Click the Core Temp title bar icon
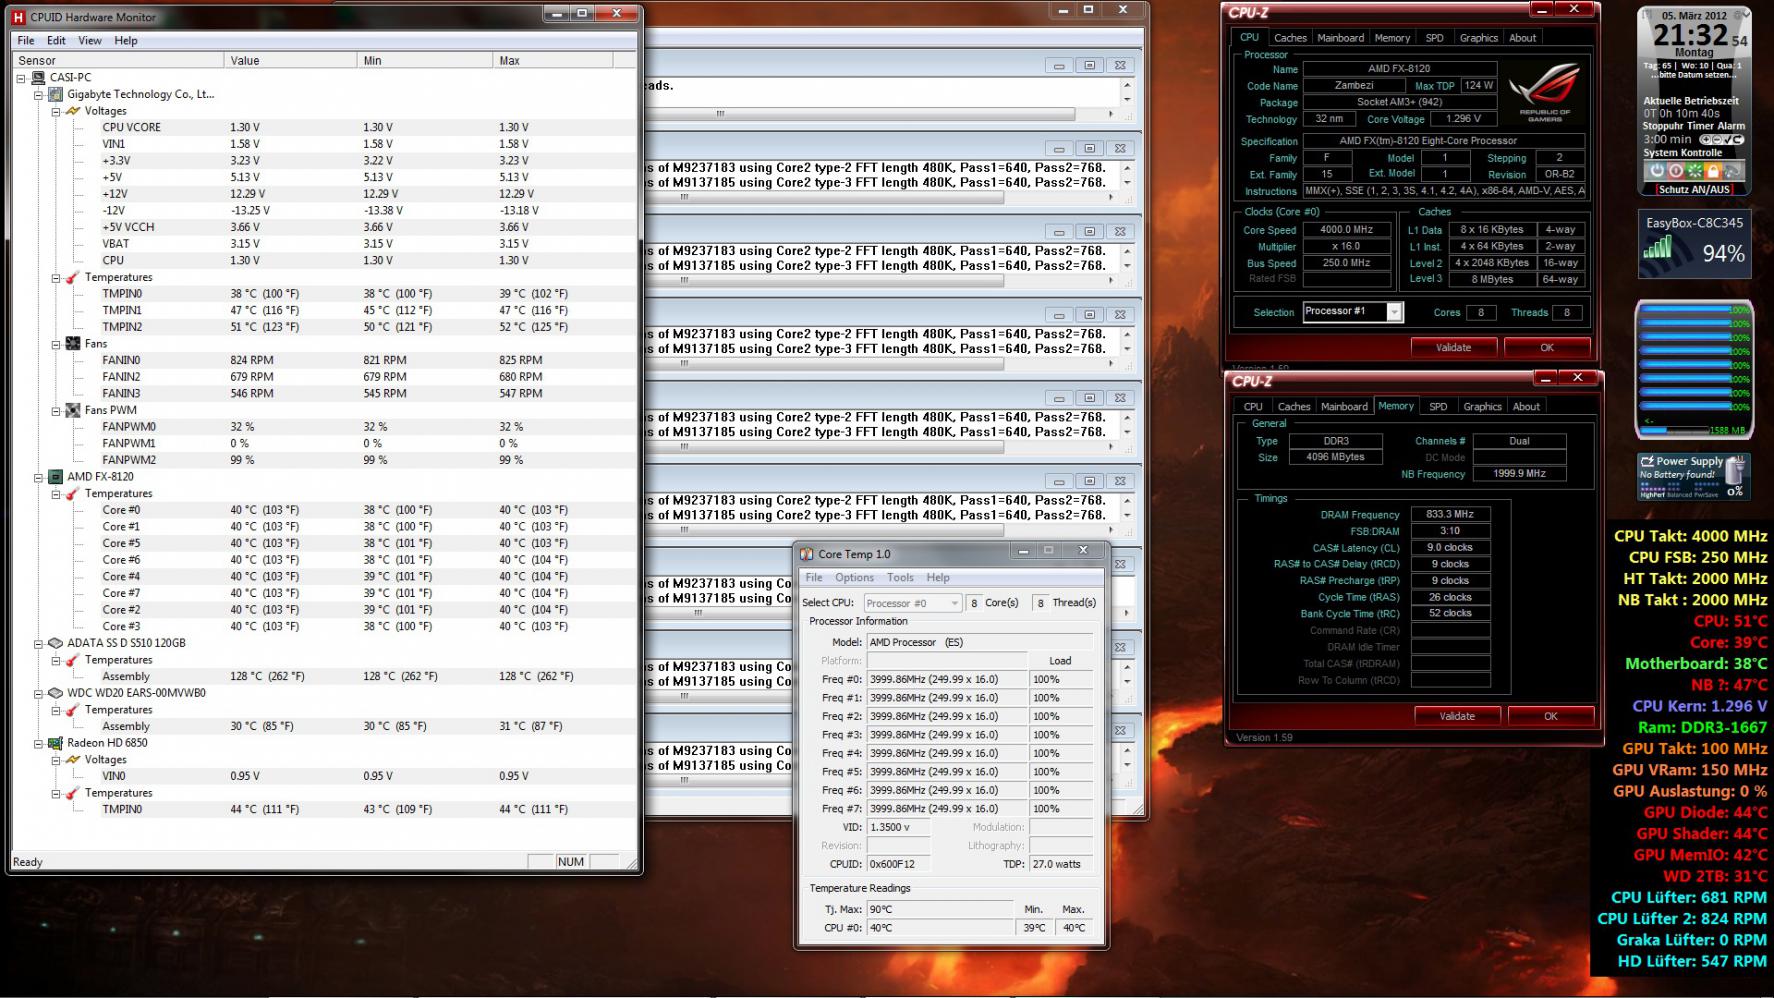 pos(806,554)
